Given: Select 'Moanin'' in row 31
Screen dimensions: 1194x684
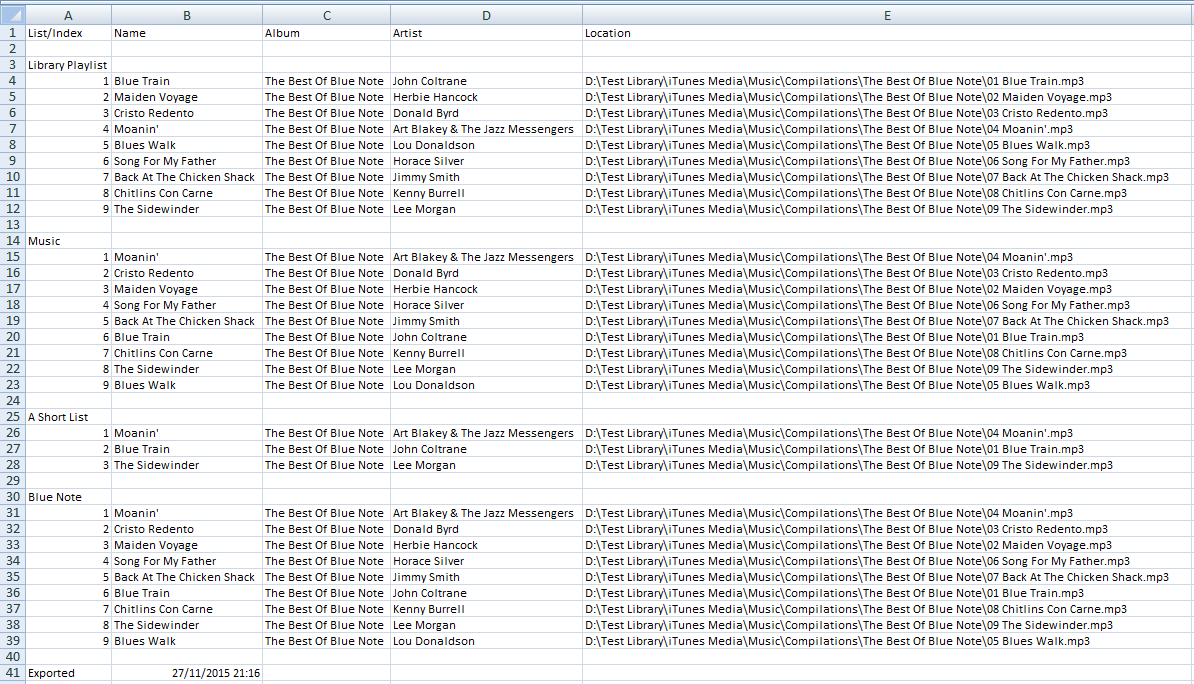Looking at the screenshot, I should (187, 513).
